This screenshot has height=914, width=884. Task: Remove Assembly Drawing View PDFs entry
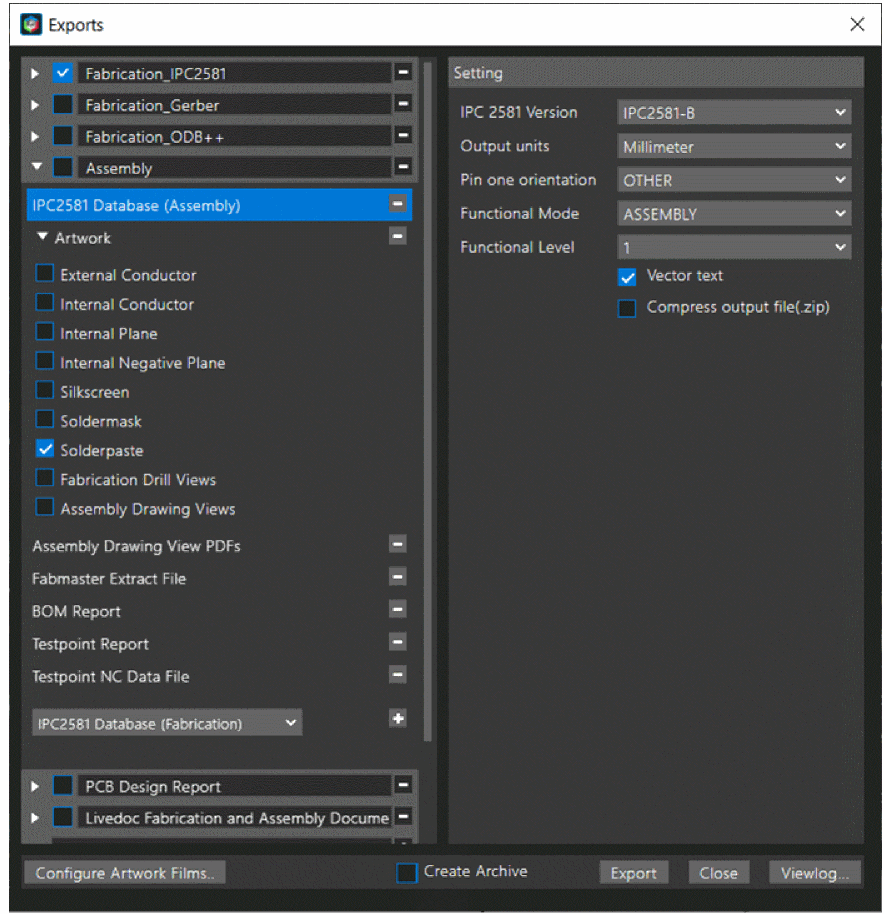pos(397,544)
